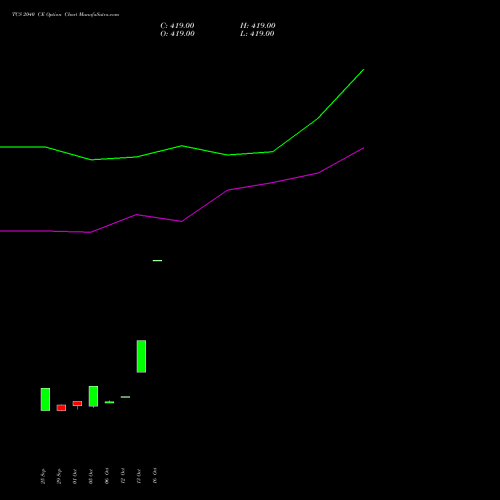Click the TCS CE Option Chart title
The height and width of the screenshot is (500, 500).
click(65, 15)
